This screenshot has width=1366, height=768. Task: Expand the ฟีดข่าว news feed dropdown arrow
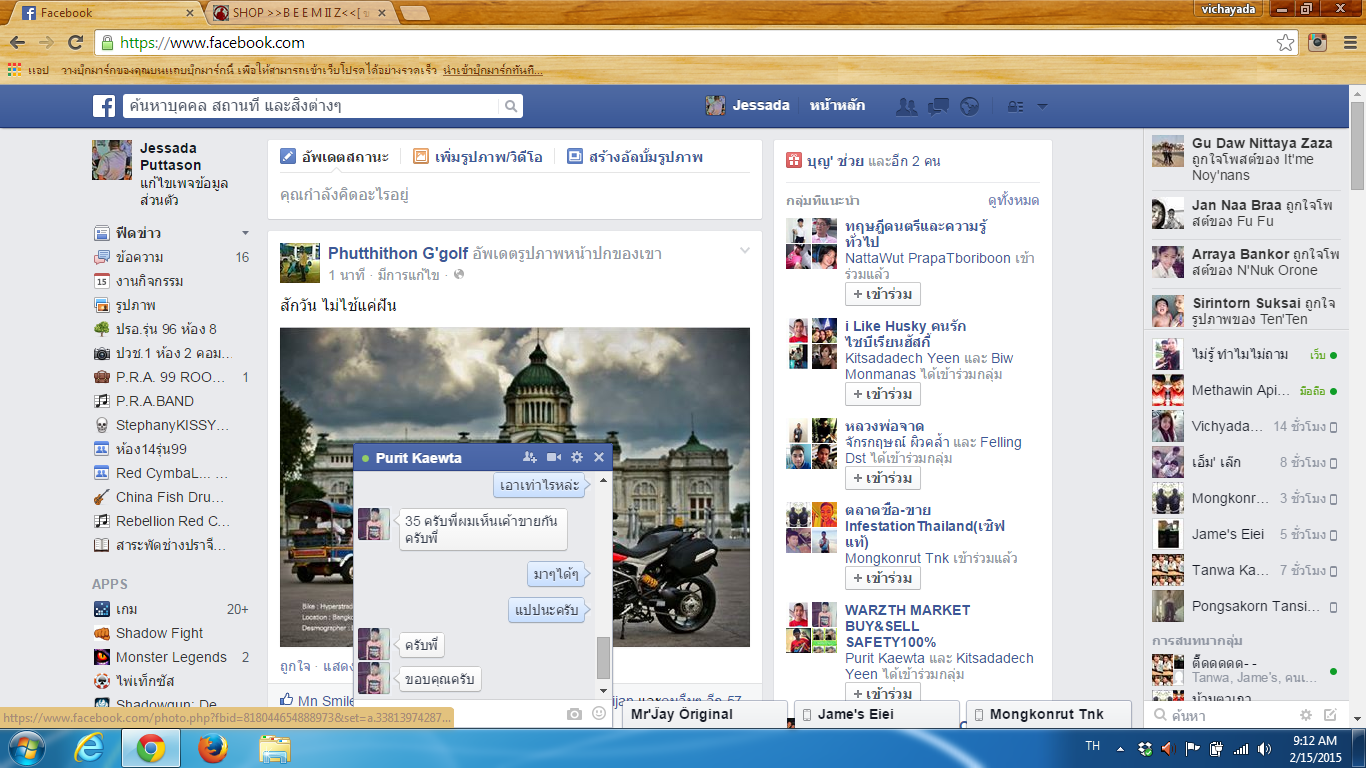pos(245,233)
